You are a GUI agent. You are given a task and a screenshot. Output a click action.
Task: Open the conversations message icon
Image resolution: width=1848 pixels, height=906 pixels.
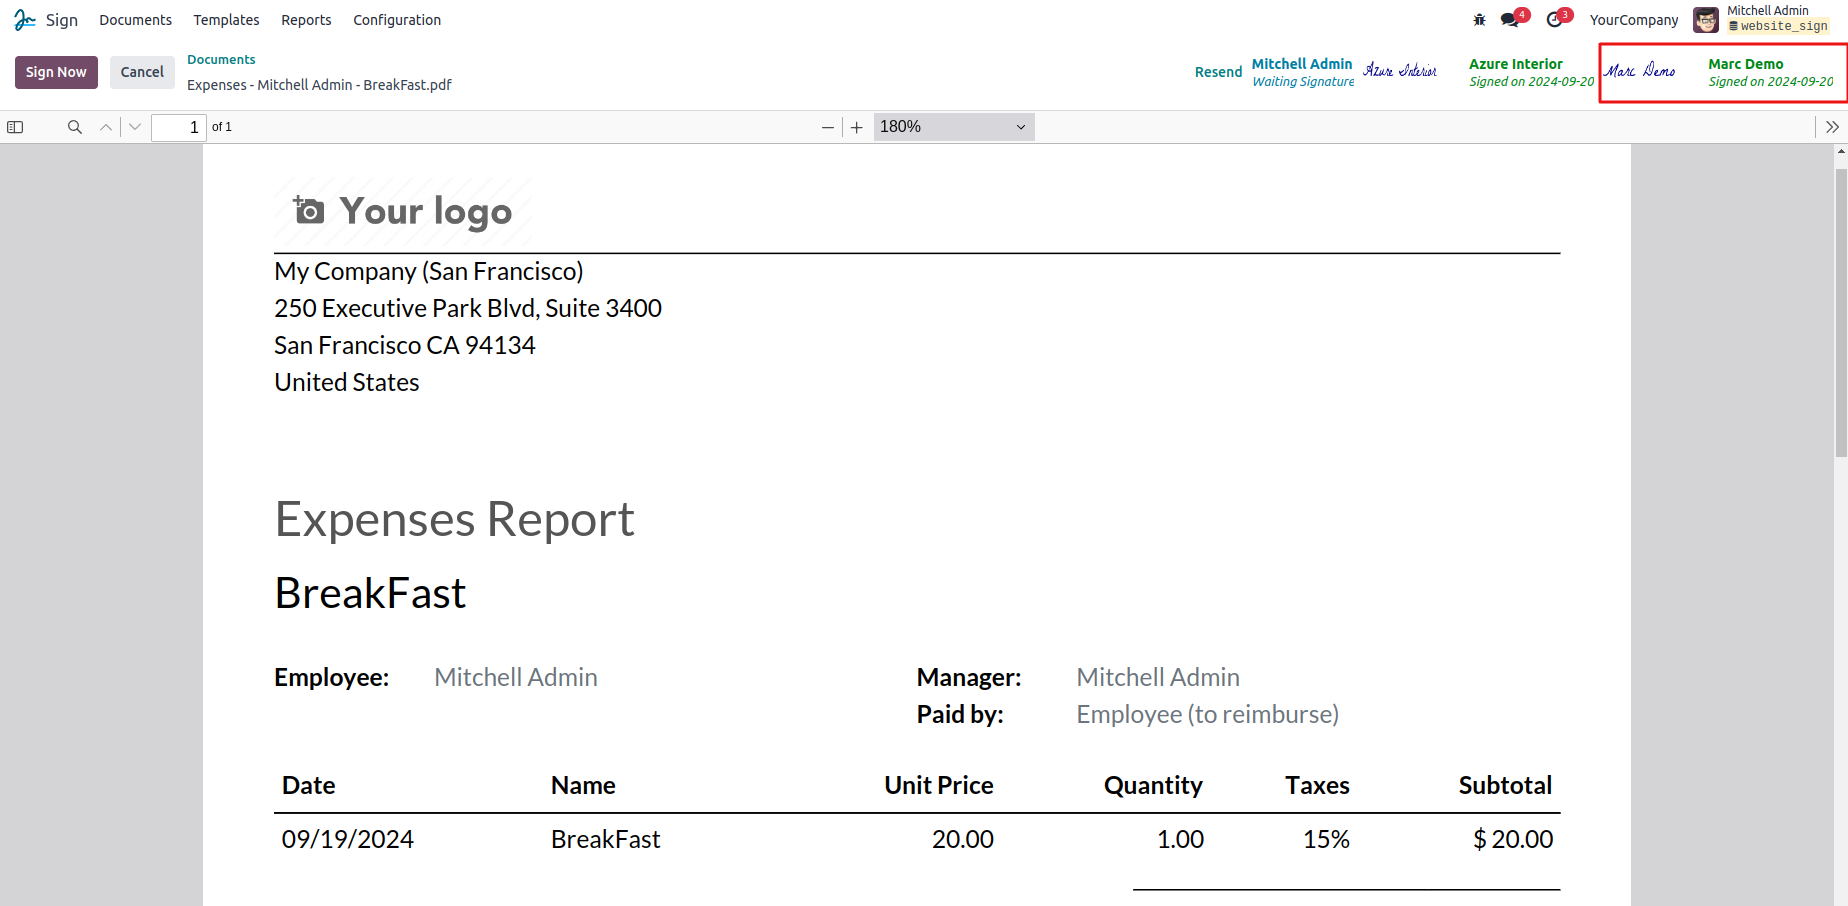(1510, 20)
